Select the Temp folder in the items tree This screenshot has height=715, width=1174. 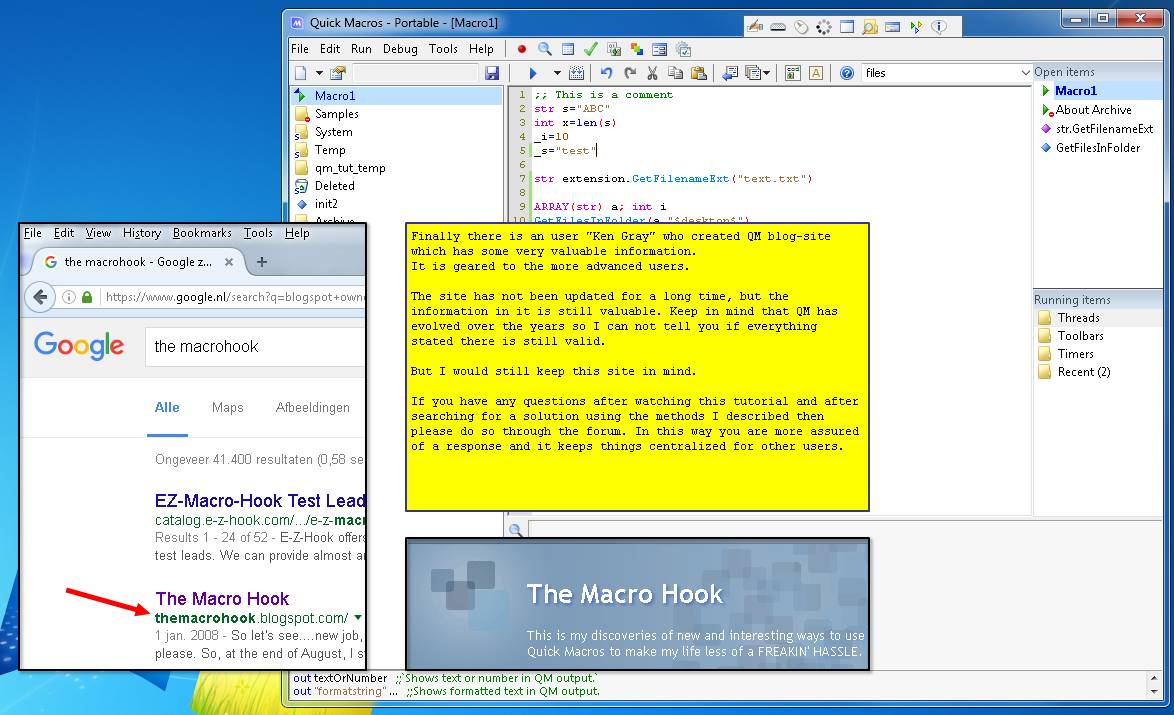coord(329,150)
